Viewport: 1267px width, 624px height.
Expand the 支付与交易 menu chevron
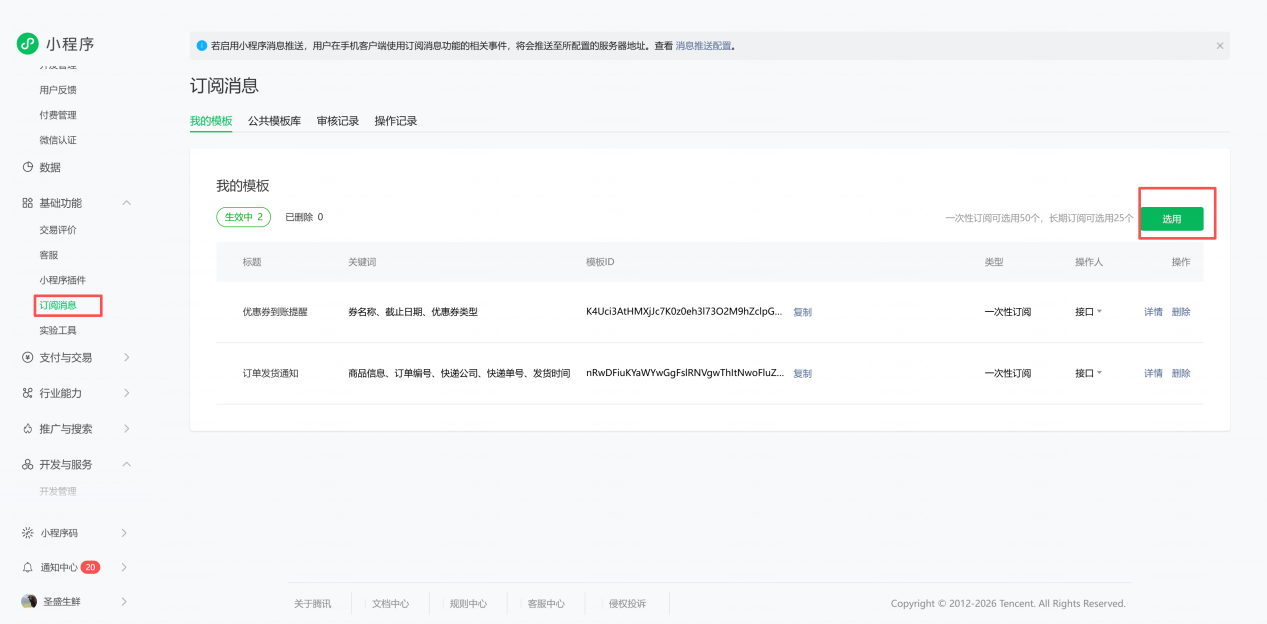coord(126,357)
